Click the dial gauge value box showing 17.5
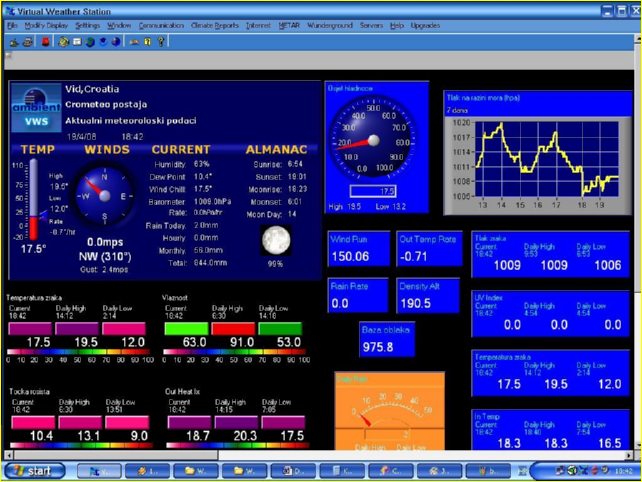This screenshot has width=642, height=482. click(373, 191)
